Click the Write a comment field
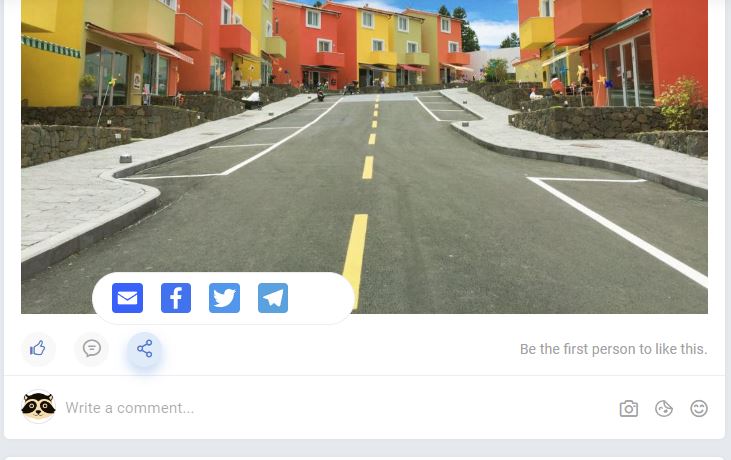The height and width of the screenshot is (460, 731). coord(338,408)
